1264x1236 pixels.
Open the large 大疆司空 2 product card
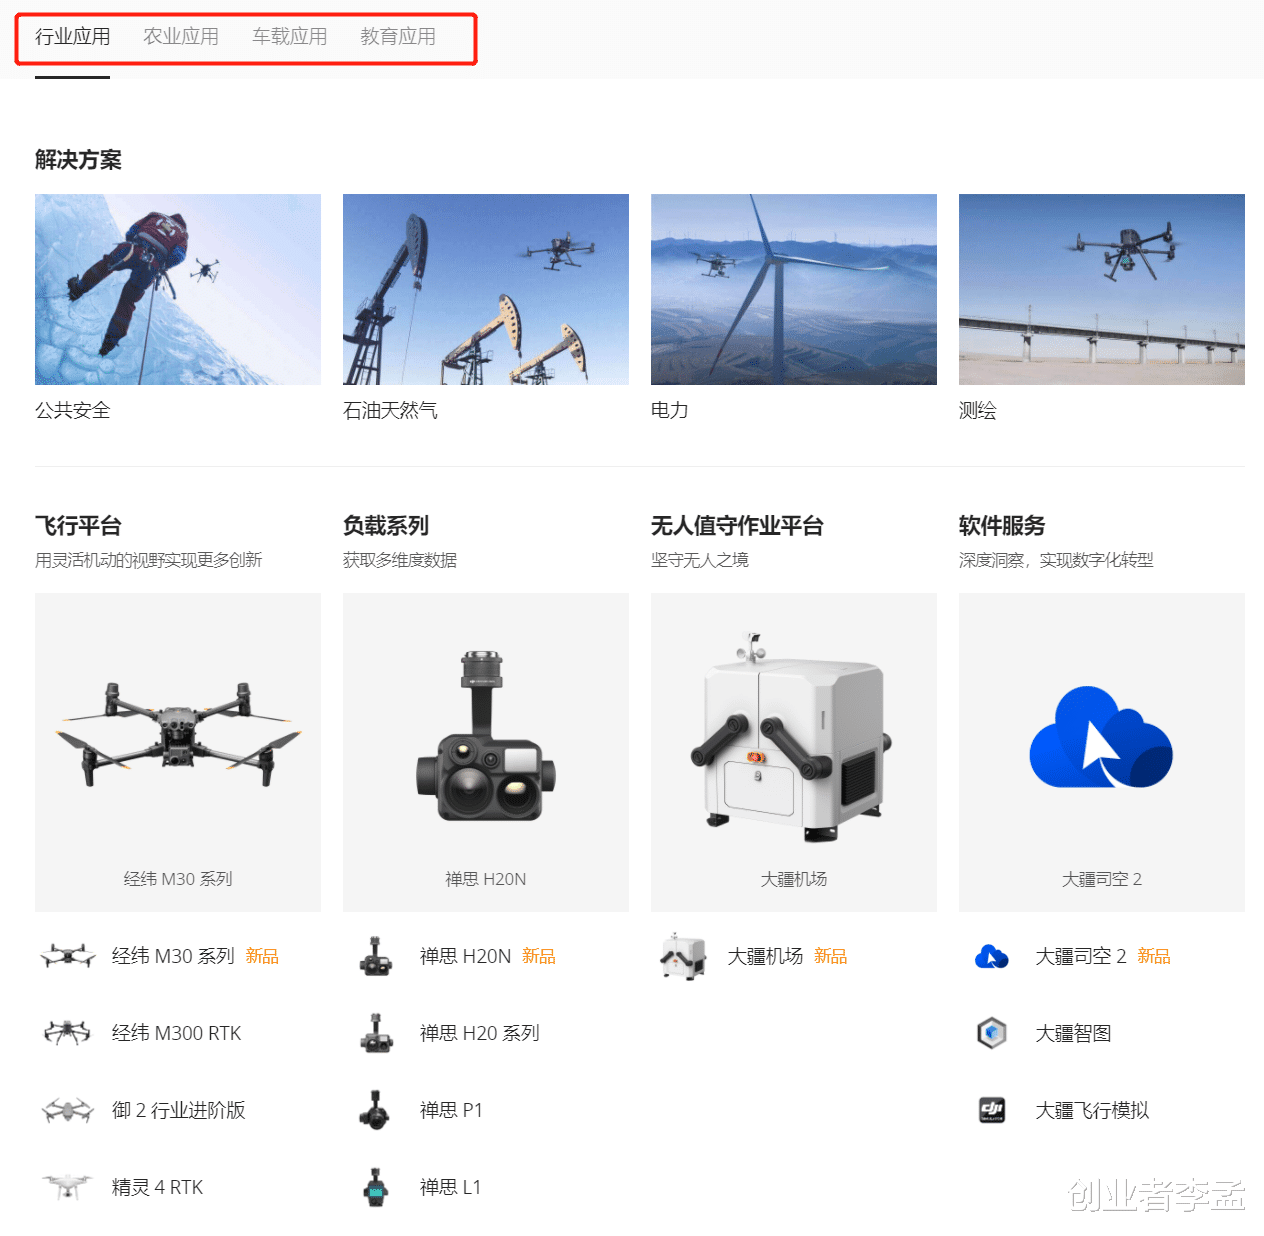click(1102, 752)
